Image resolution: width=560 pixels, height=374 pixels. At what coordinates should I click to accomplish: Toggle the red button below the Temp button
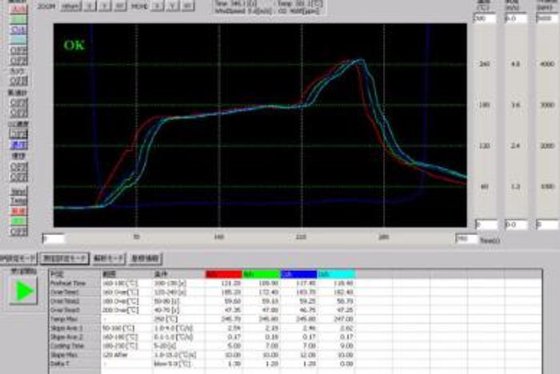(18, 211)
